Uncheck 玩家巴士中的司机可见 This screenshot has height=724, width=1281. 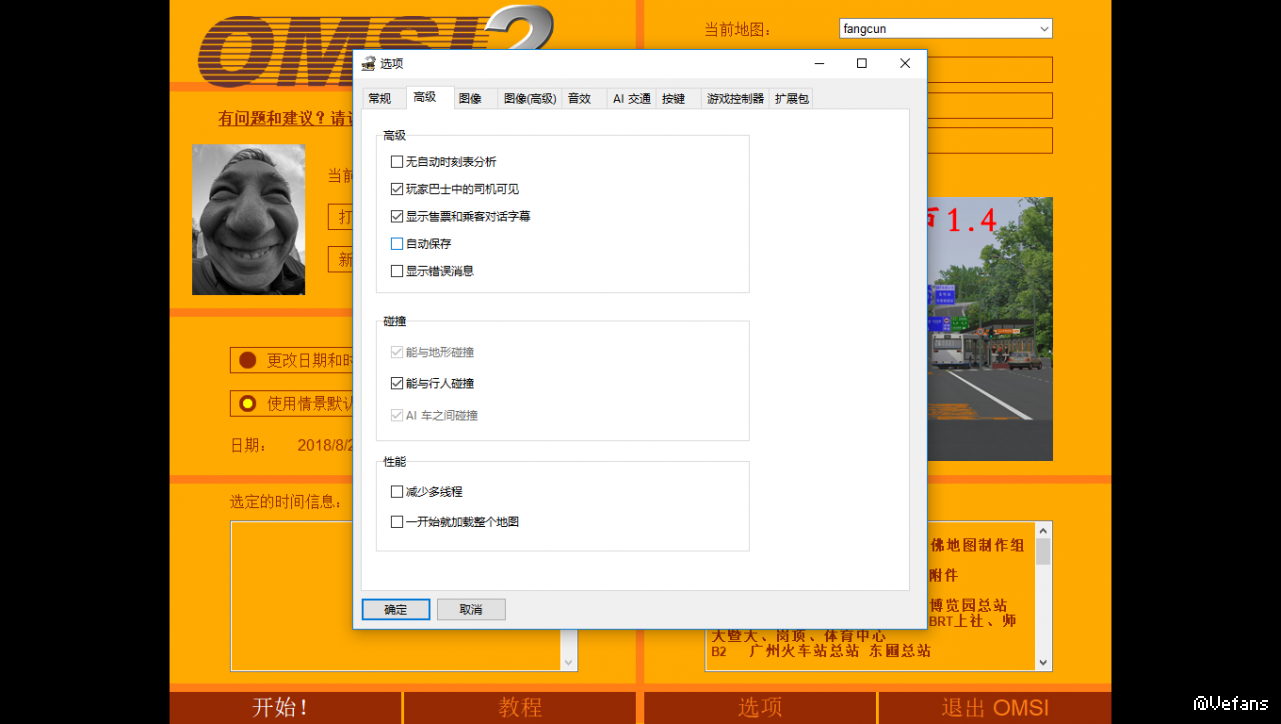[397, 189]
